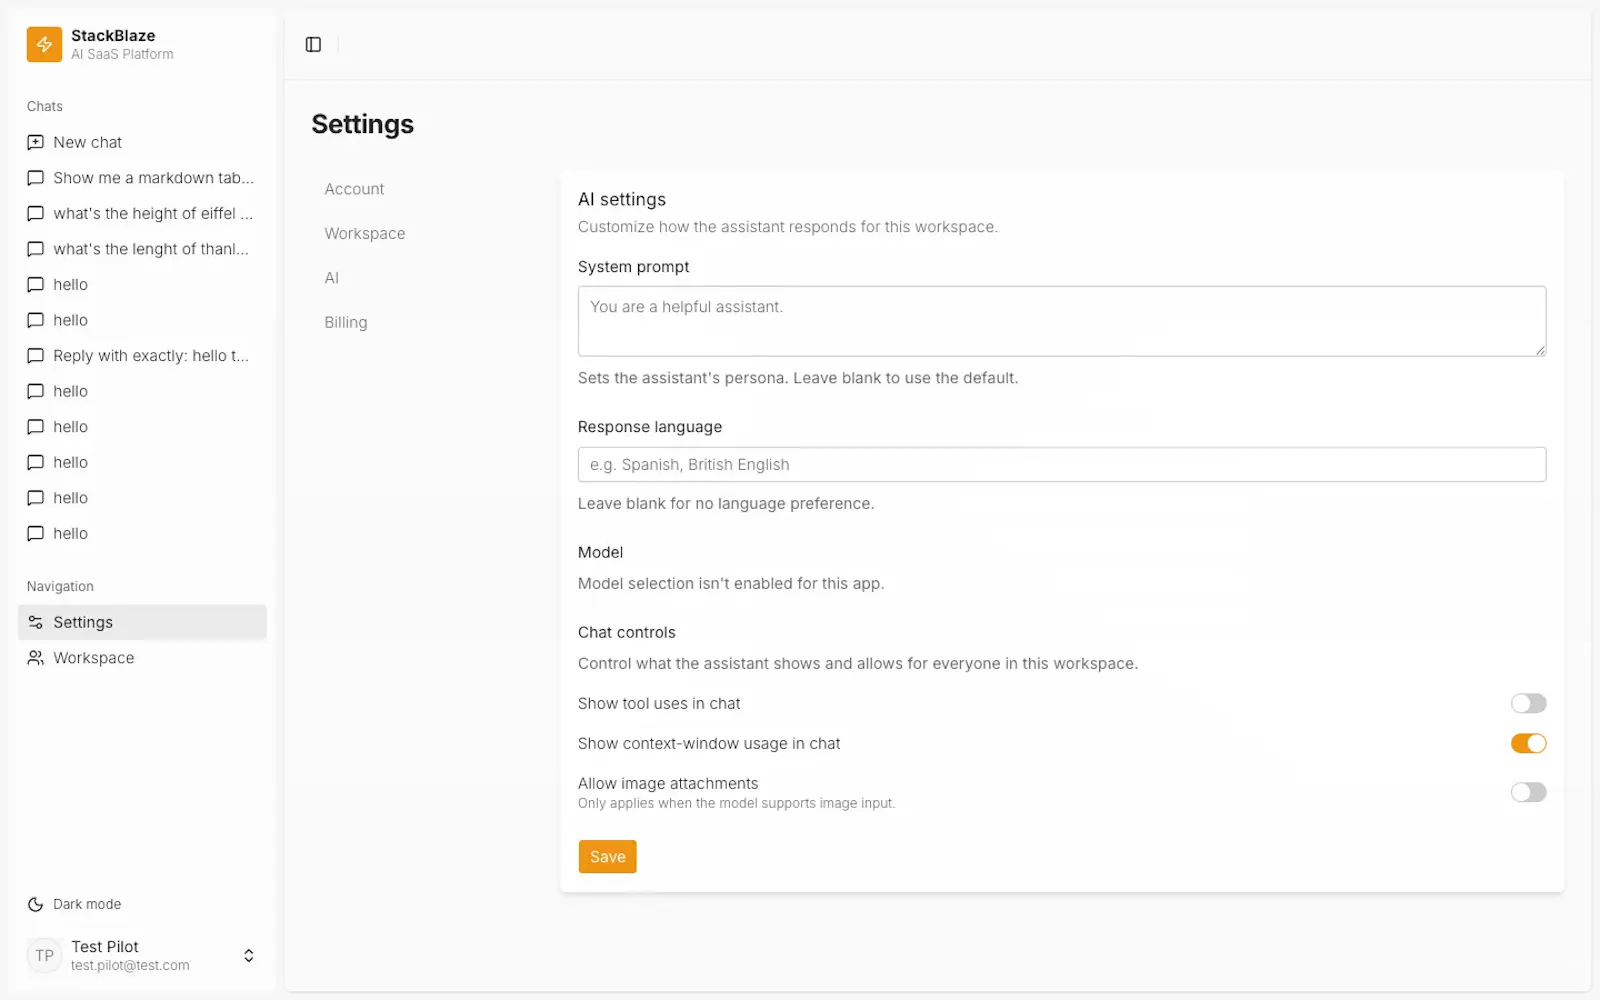Click the 'AI settings' heading
This screenshot has width=1600, height=1000.
[622, 199]
